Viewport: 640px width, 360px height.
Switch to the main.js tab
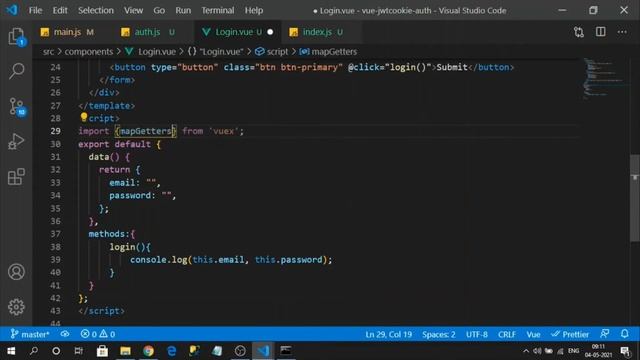tap(67, 32)
